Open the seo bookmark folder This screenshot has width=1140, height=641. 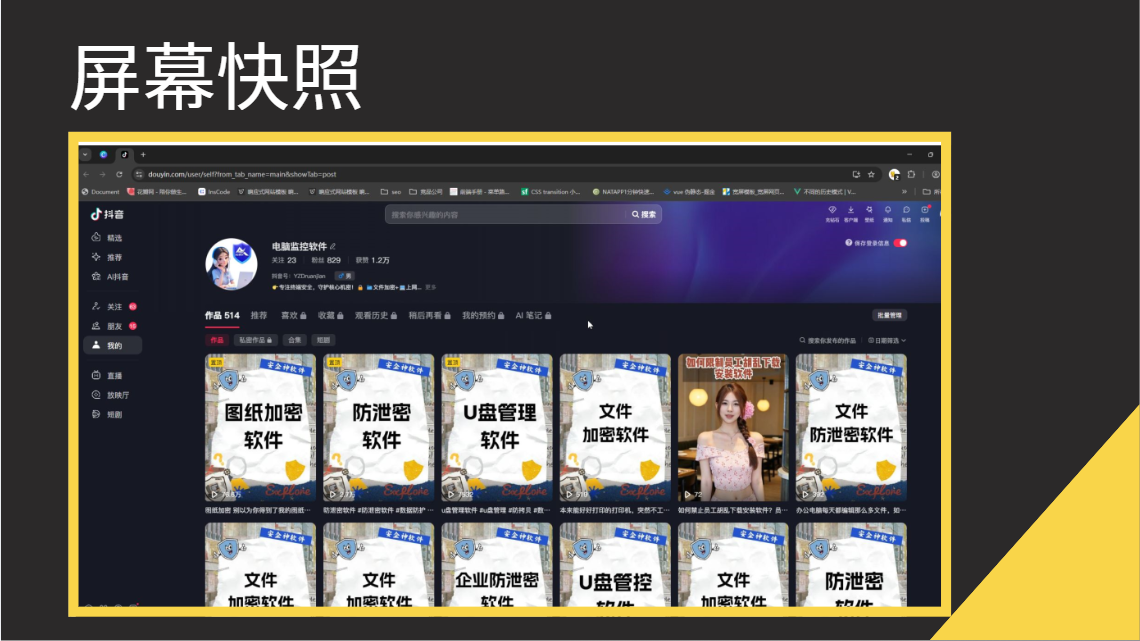[x=391, y=192]
